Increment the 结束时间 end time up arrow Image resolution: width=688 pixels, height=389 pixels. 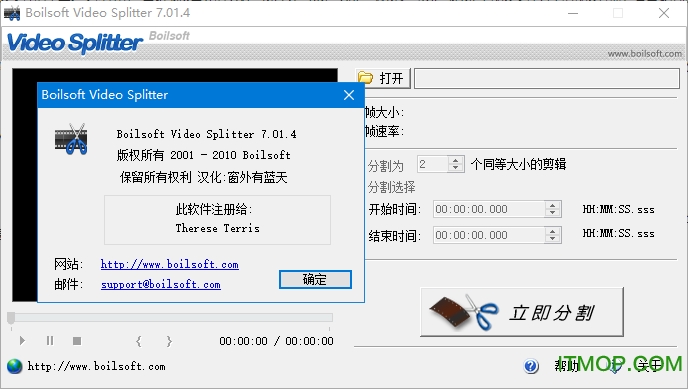click(x=552, y=231)
